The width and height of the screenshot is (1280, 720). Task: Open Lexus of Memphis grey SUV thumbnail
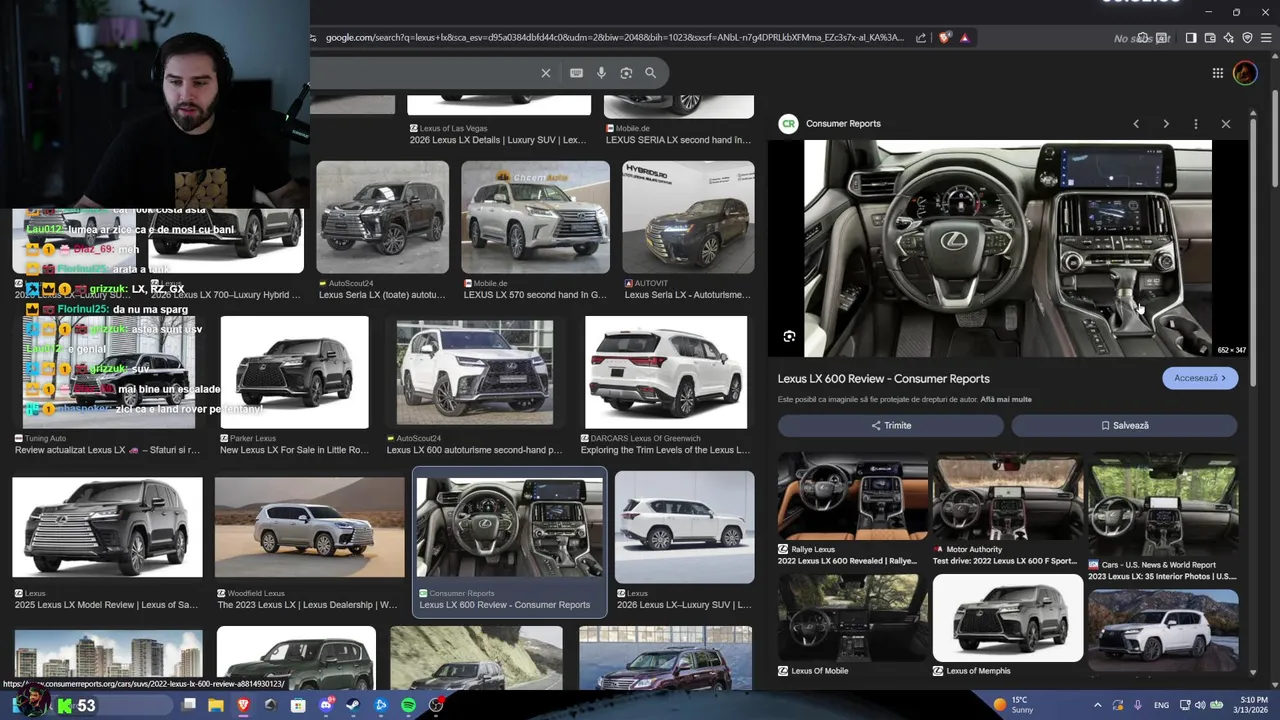click(1008, 618)
